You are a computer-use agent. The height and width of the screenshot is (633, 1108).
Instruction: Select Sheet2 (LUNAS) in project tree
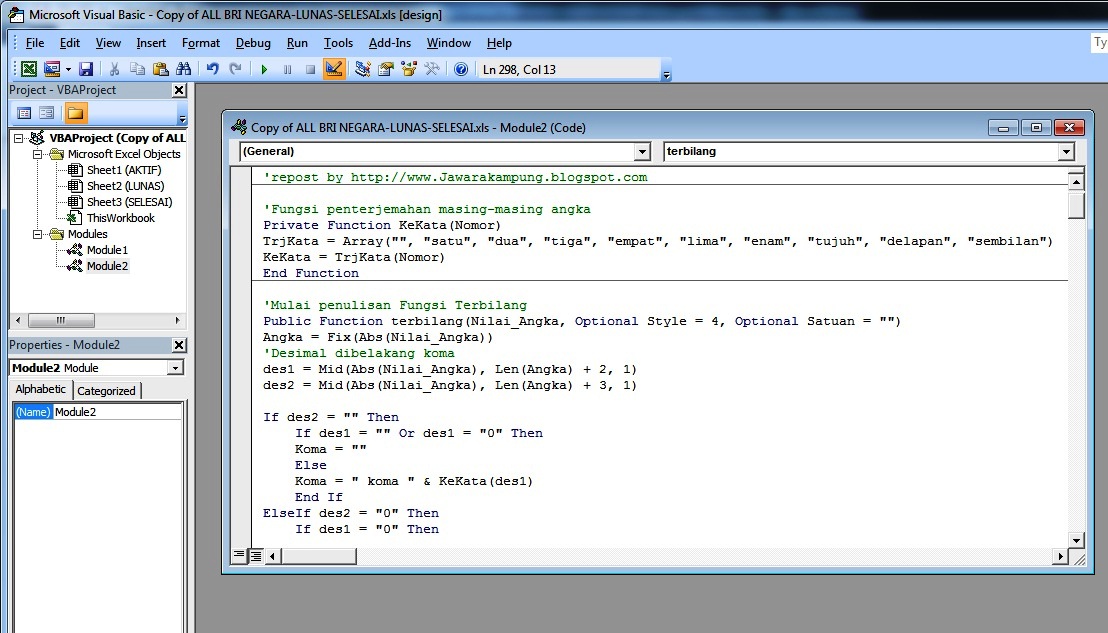pos(125,186)
